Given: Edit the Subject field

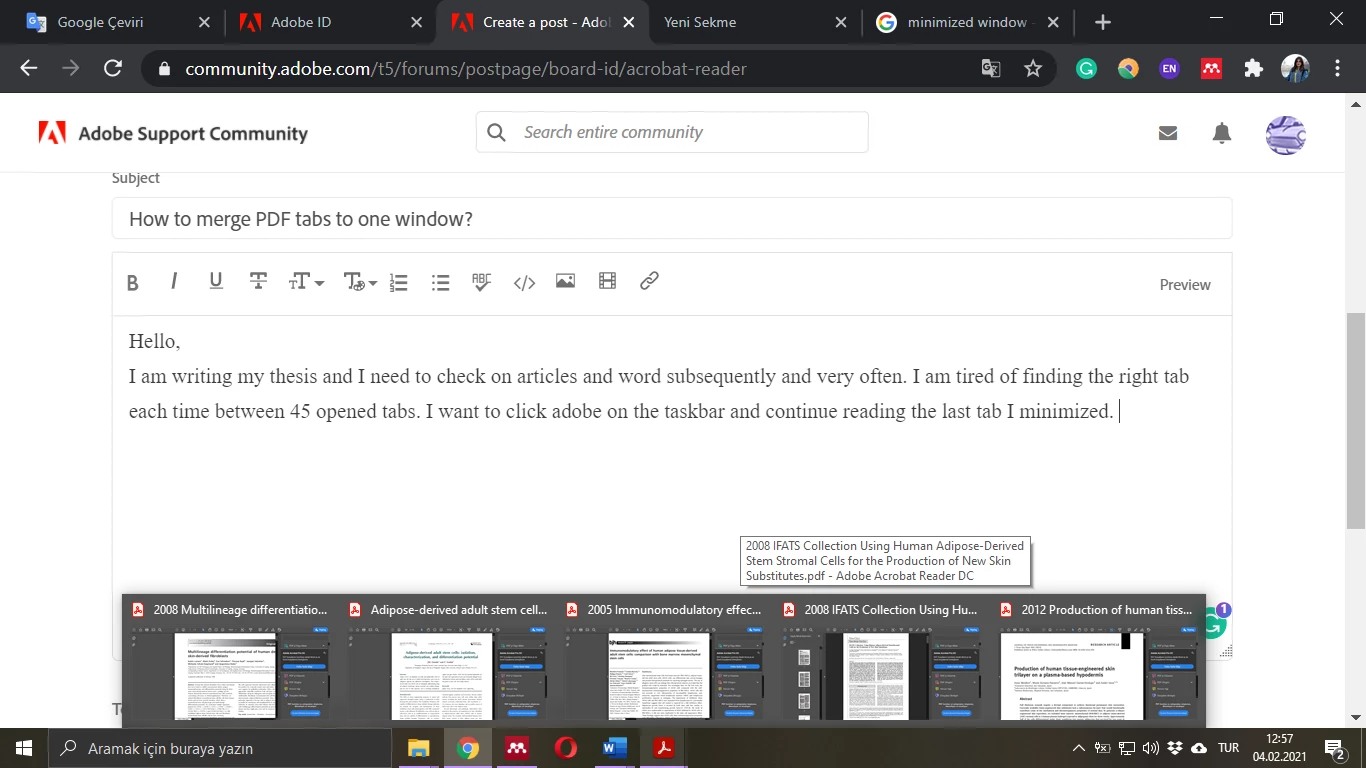Looking at the screenshot, I should tap(672, 218).
